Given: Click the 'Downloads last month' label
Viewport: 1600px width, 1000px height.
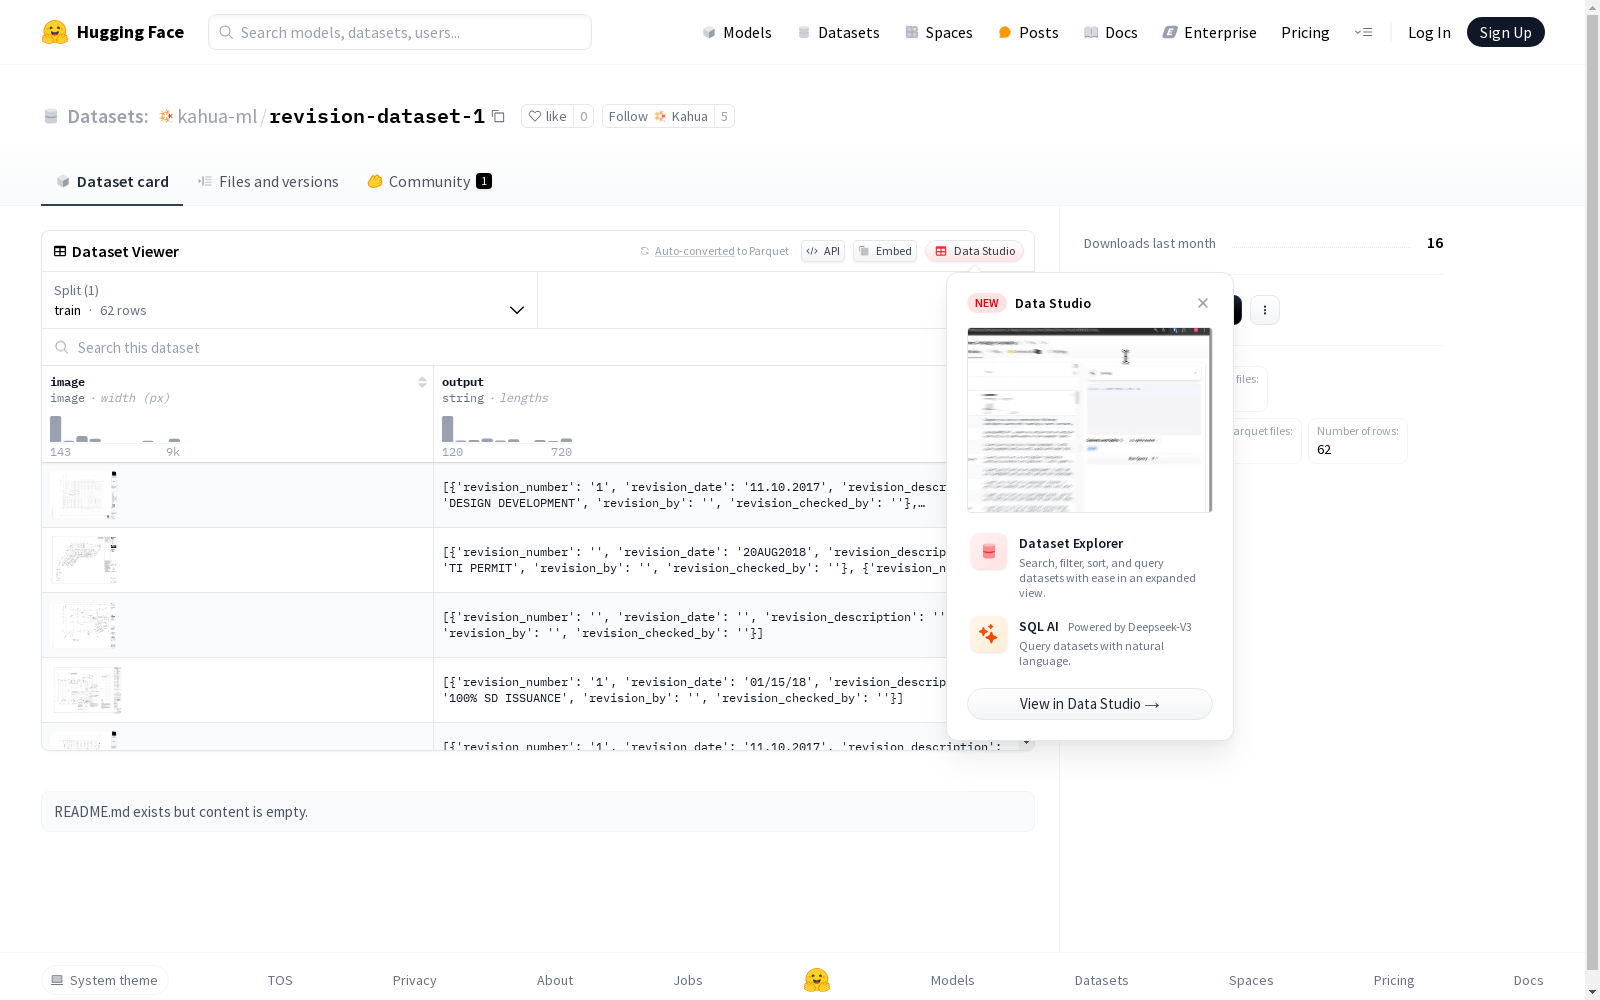Looking at the screenshot, I should click(x=1150, y=243).
